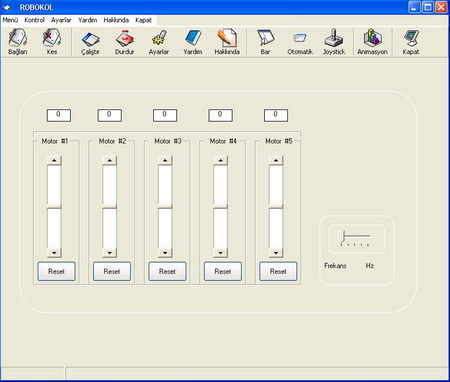Image resolution: width=450 pixels, height=382 pixels.
Task: Click Motor #2 scrollbar up arrow
Action: click(x=110, y=160)
